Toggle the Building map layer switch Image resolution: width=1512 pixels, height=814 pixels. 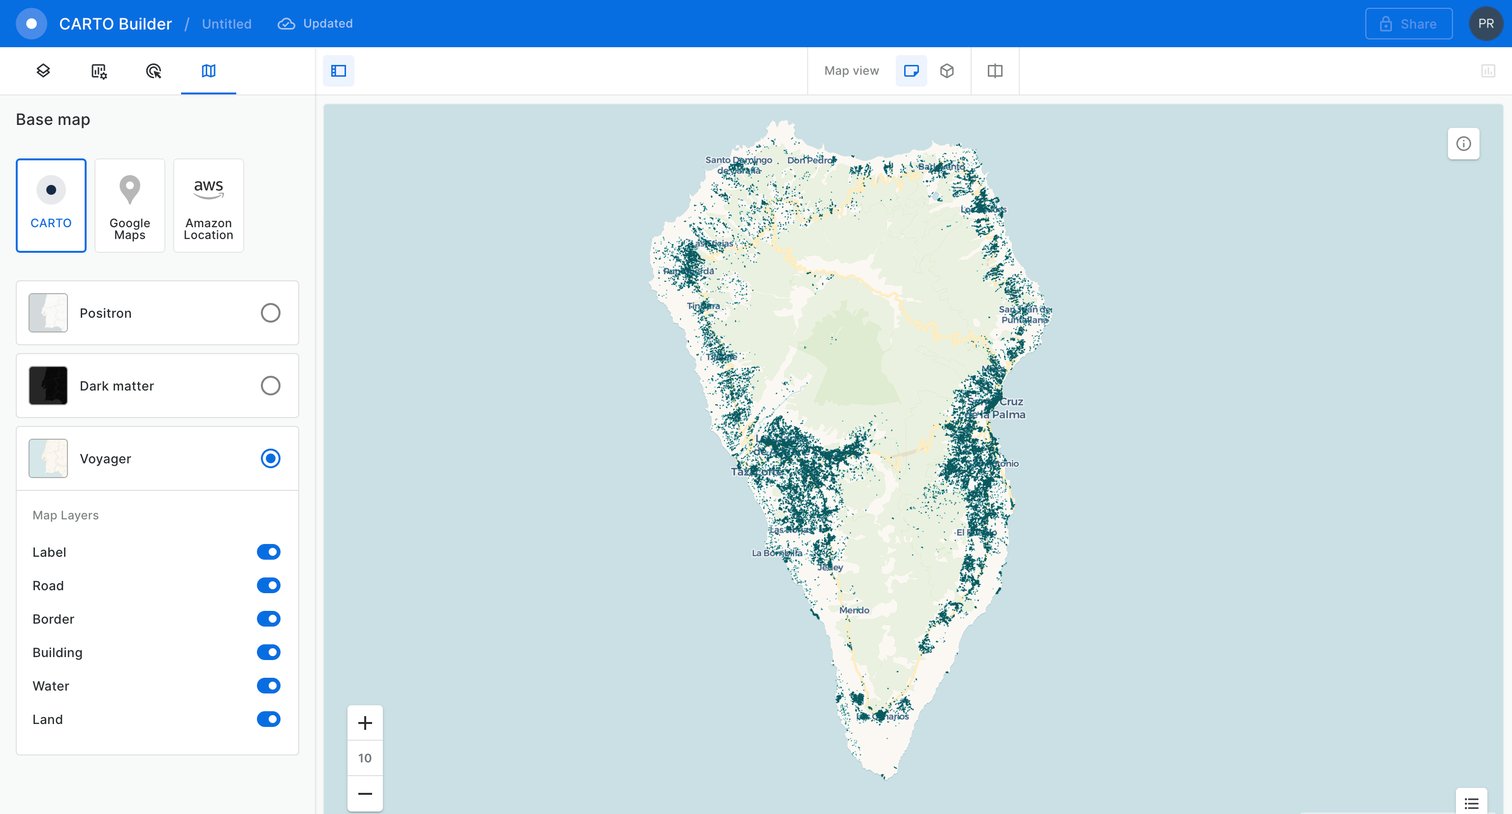(268, 652)
